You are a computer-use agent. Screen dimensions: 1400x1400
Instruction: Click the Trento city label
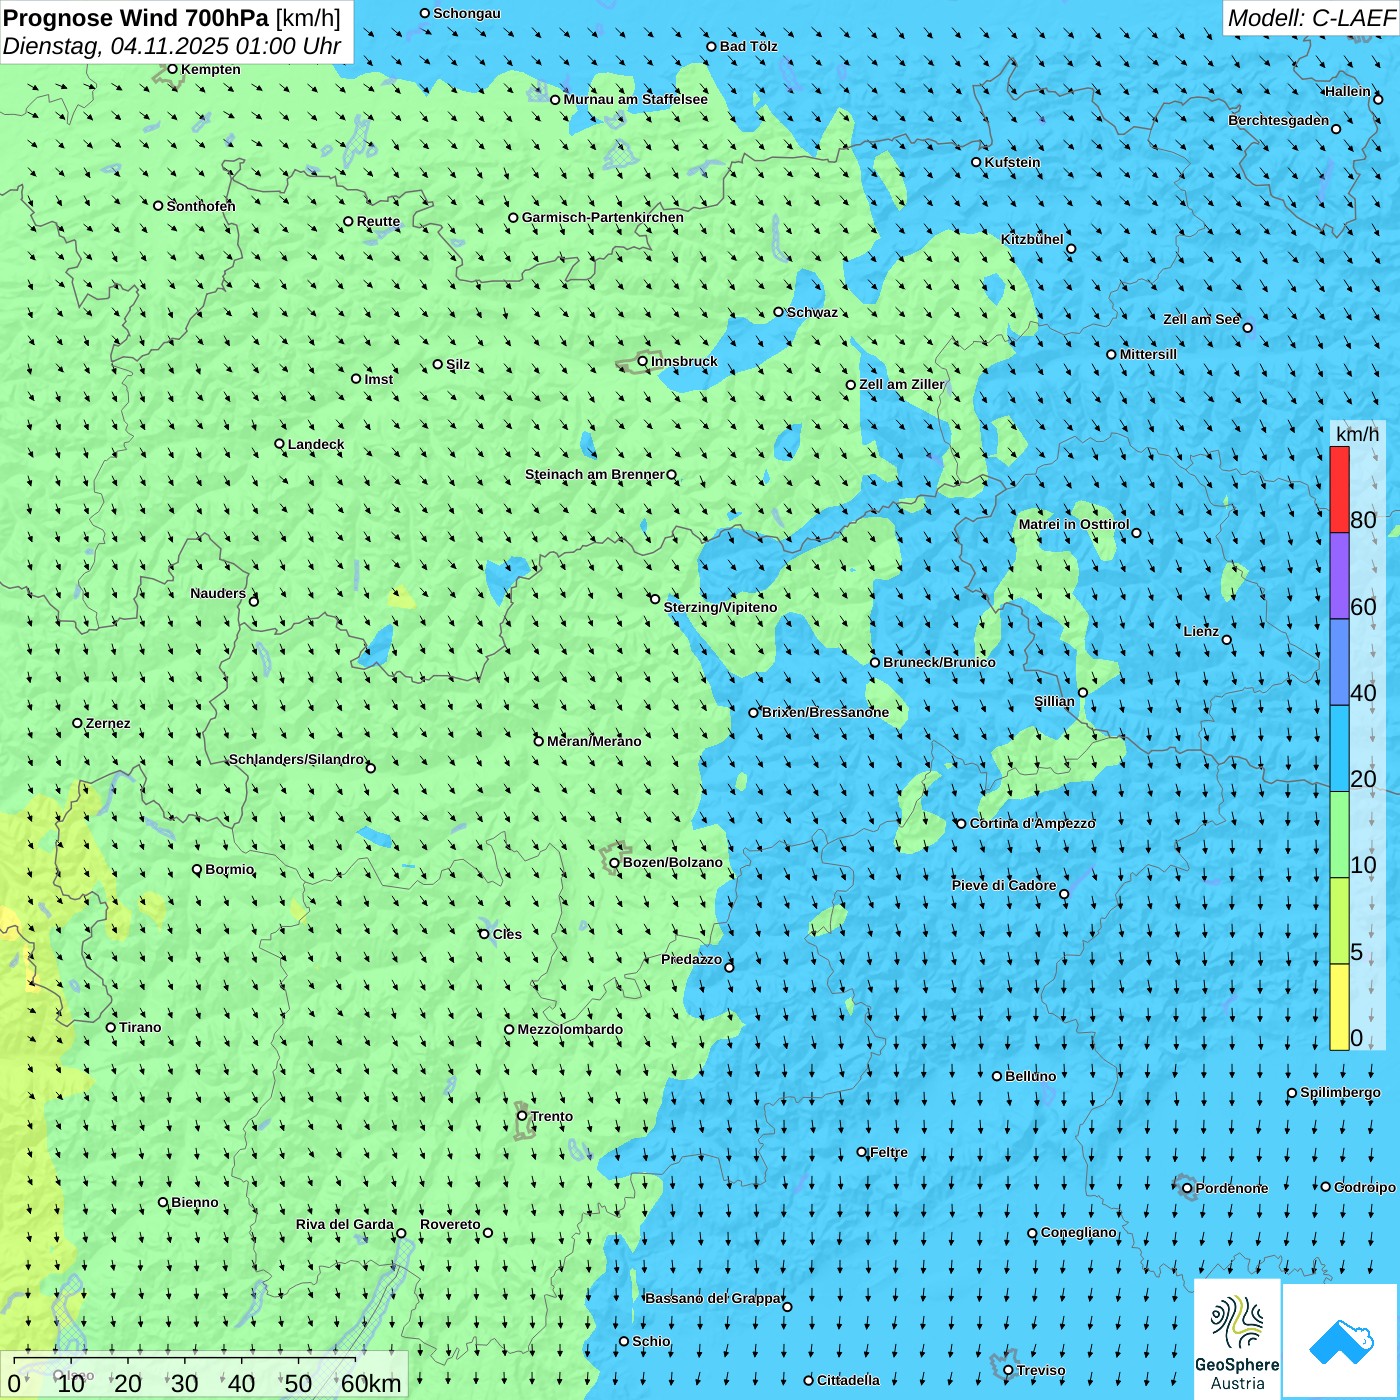(x=552, y=1116)
